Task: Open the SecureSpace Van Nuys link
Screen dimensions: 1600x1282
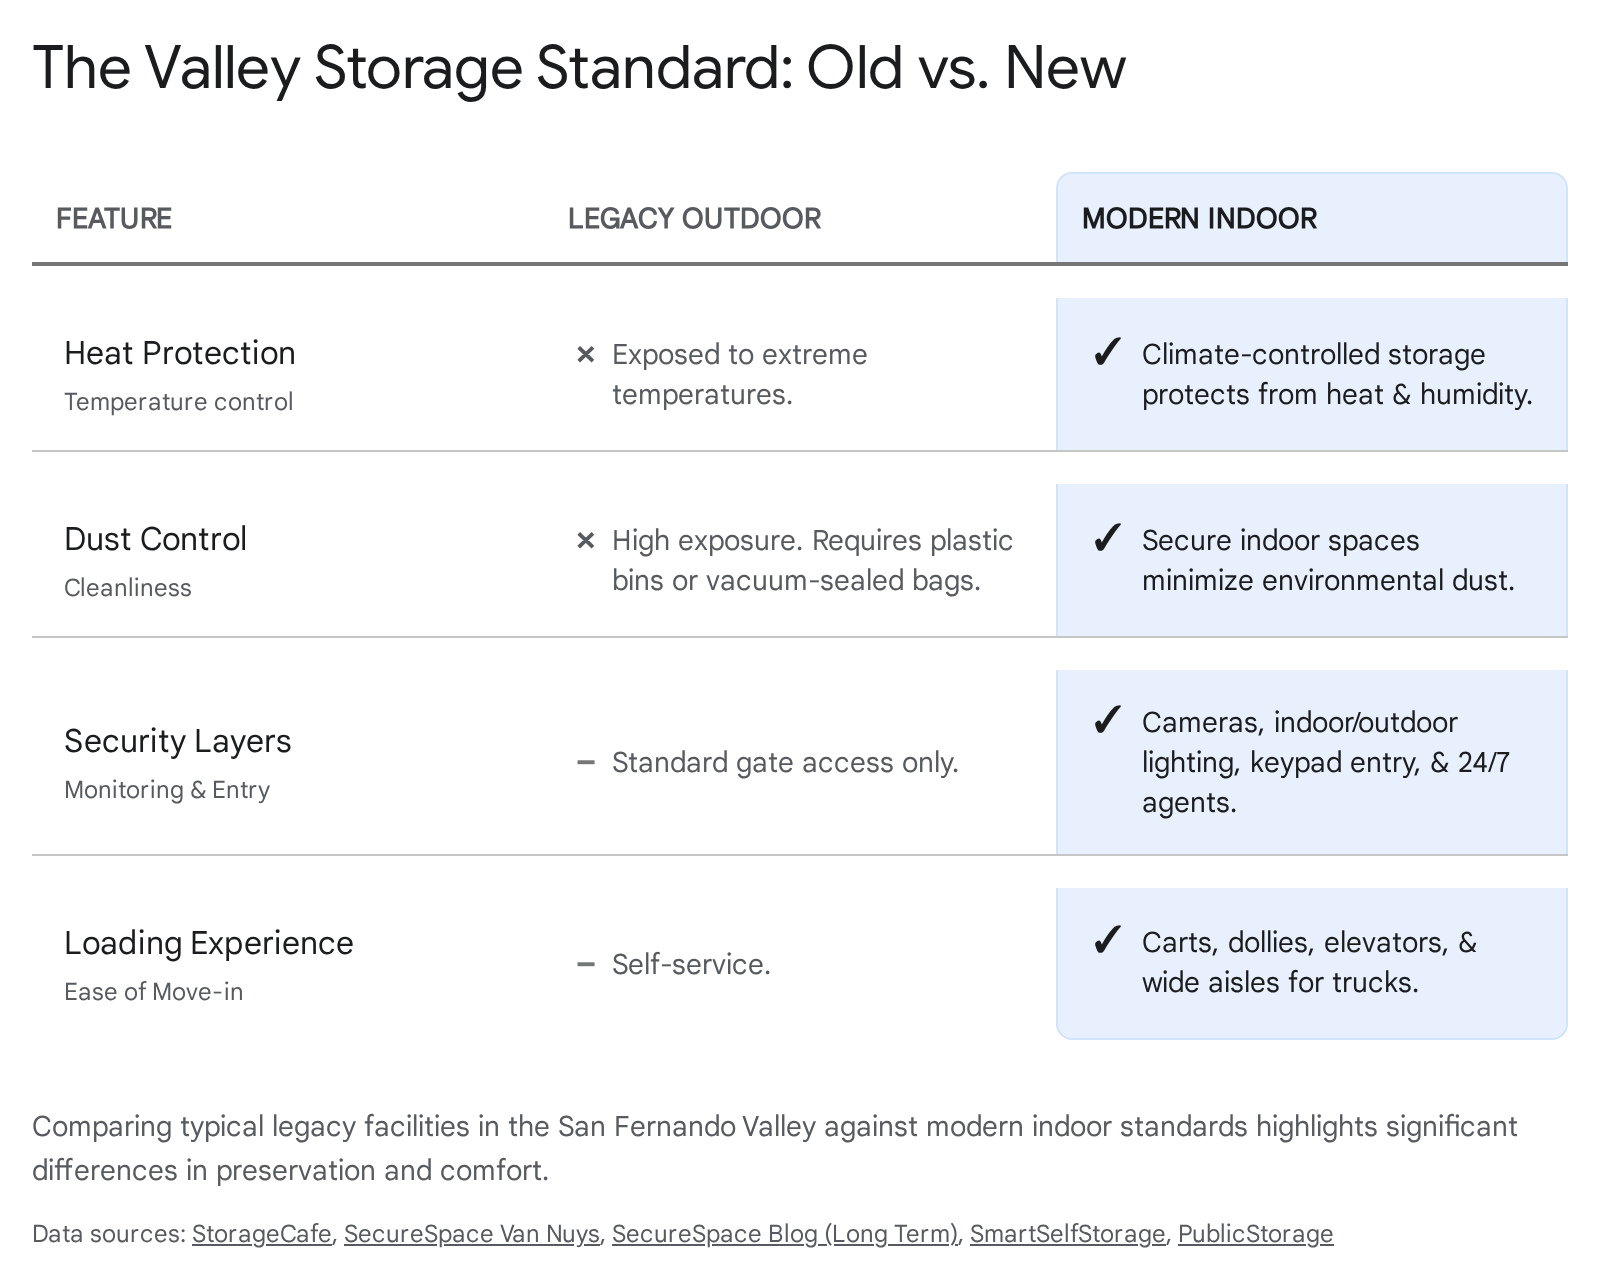Action: click(x=471, y=1234)
